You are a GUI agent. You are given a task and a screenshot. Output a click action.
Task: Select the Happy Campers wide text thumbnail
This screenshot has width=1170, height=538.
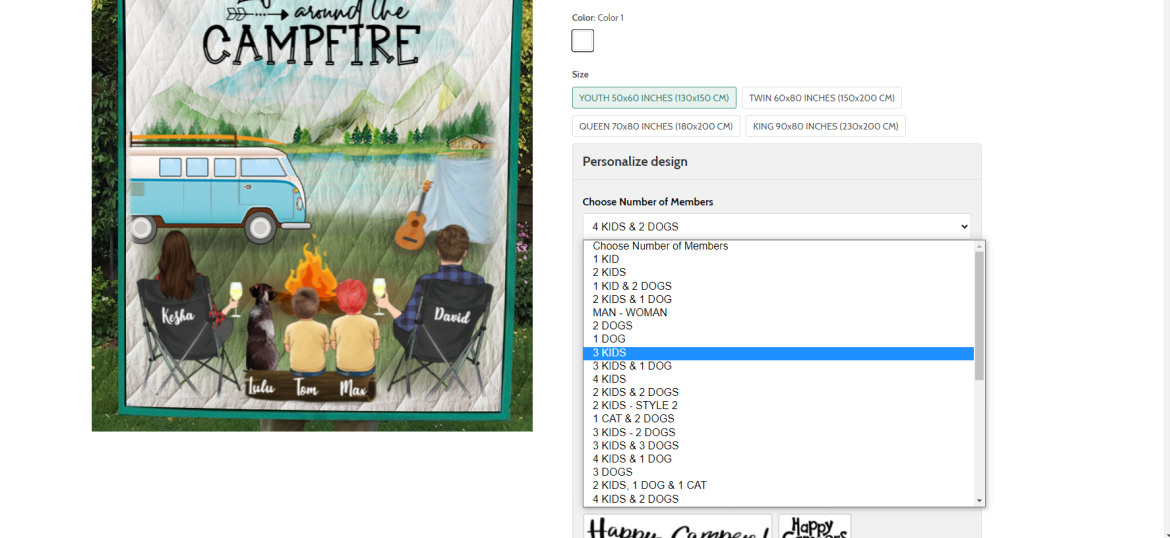pos(678,526)
